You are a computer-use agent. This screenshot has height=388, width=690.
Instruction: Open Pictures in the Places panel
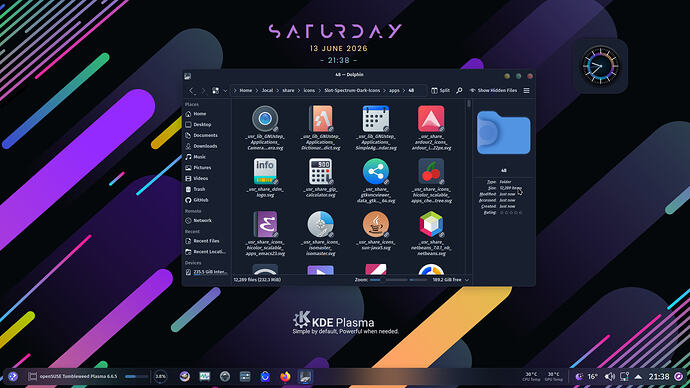(x=206, y=168)
